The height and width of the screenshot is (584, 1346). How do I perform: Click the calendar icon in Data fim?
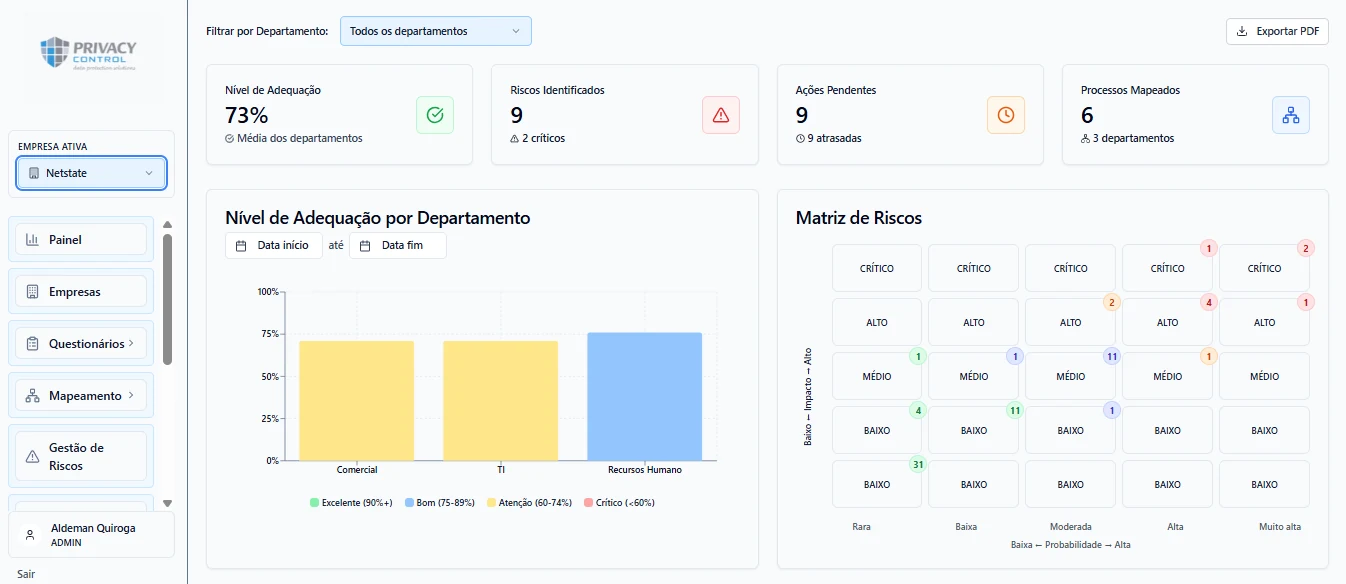[365, 246]
